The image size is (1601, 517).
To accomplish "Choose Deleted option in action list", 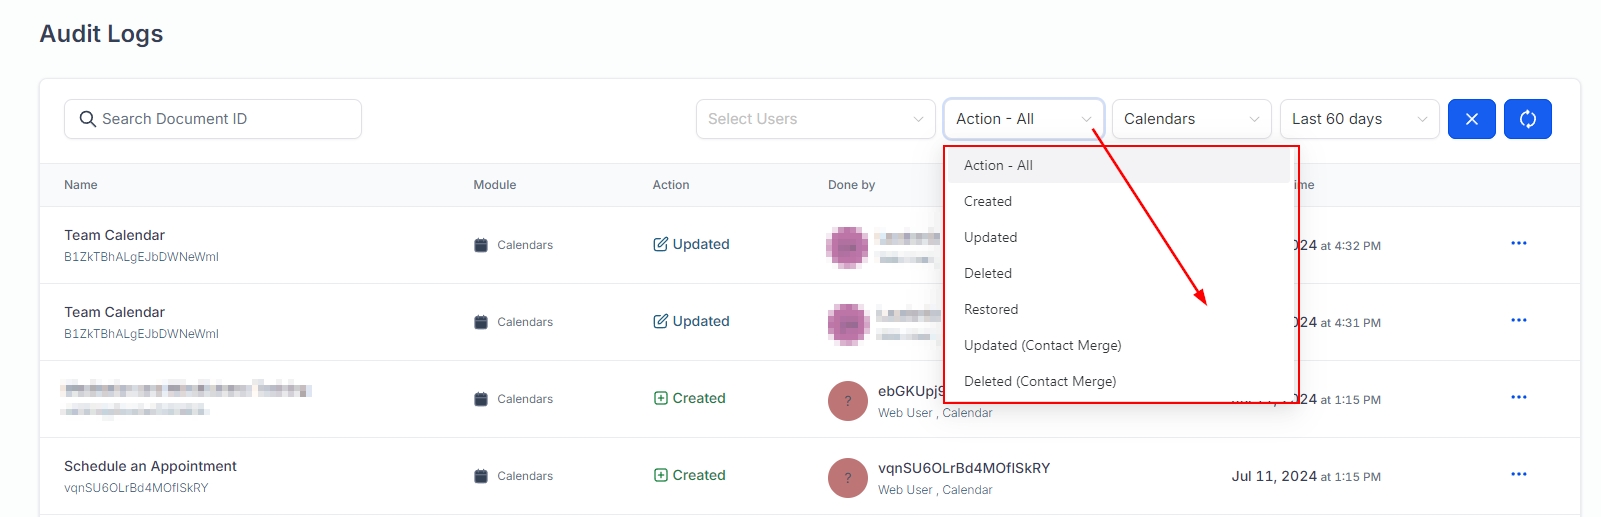I will click(988, 273).
